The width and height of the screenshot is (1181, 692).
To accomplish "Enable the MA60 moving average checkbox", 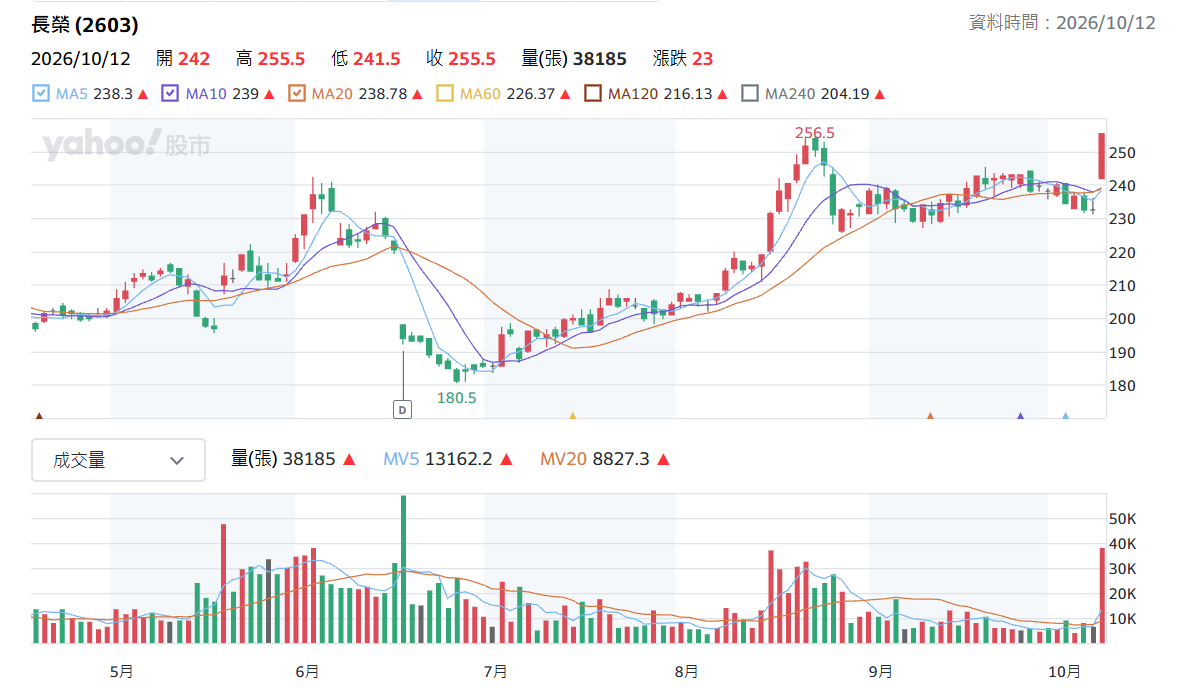I will tap(444, 93).
